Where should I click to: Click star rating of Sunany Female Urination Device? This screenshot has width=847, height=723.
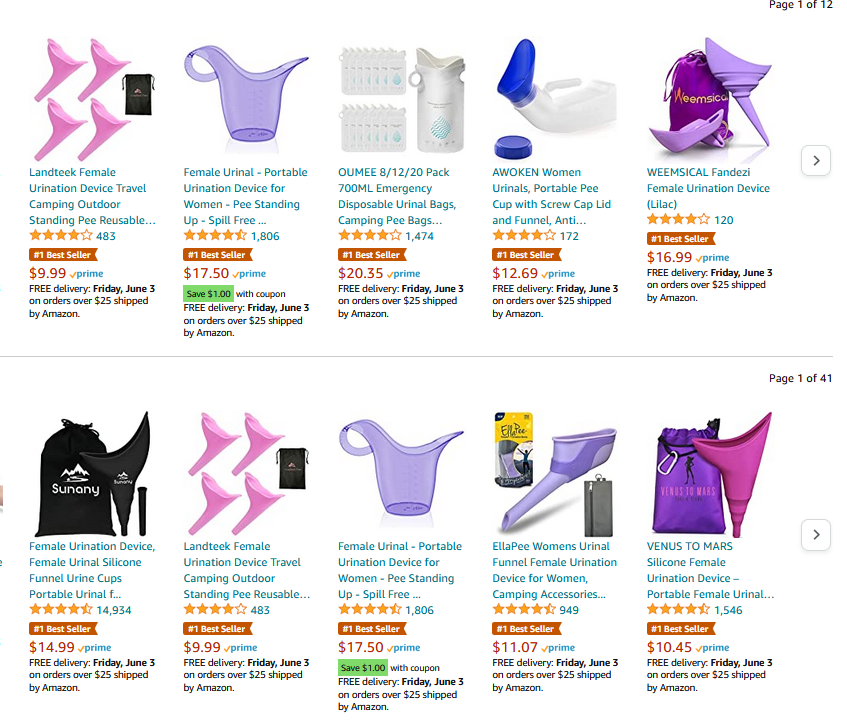(x=61, y=609)
